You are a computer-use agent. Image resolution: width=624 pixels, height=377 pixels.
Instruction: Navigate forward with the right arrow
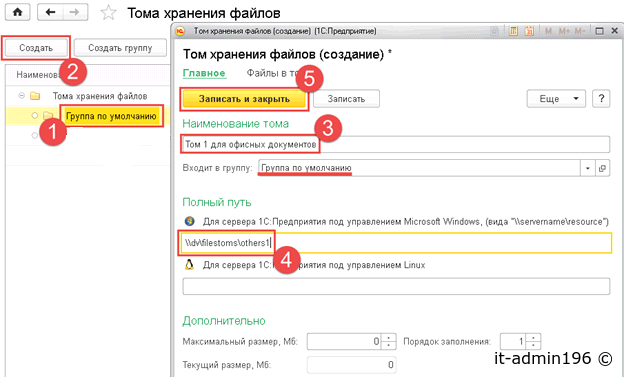point(74,12)
